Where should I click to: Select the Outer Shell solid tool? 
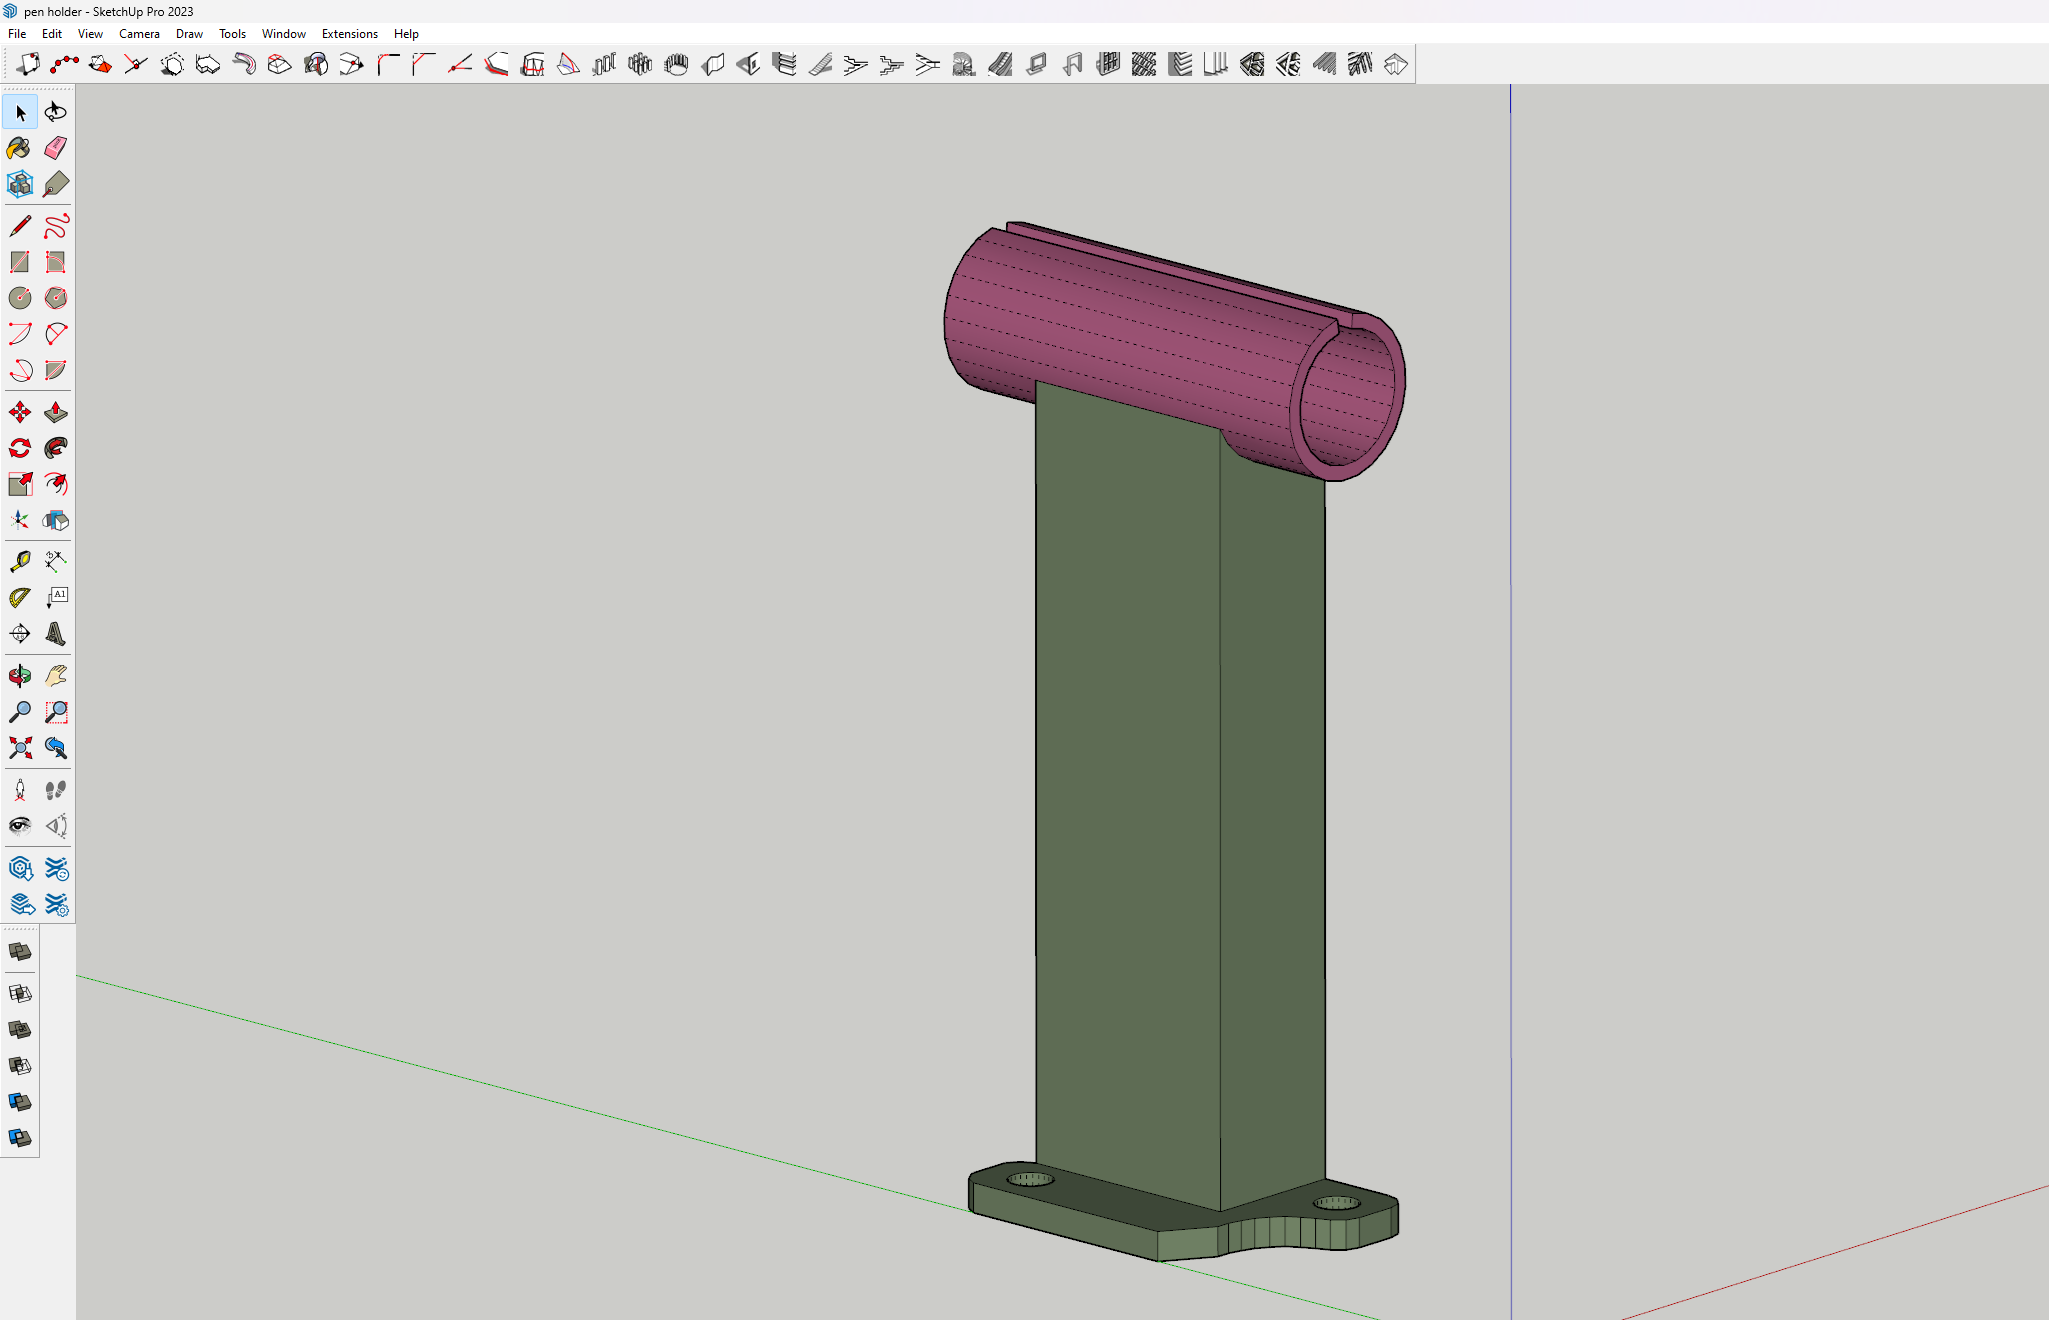coord(19,952)
